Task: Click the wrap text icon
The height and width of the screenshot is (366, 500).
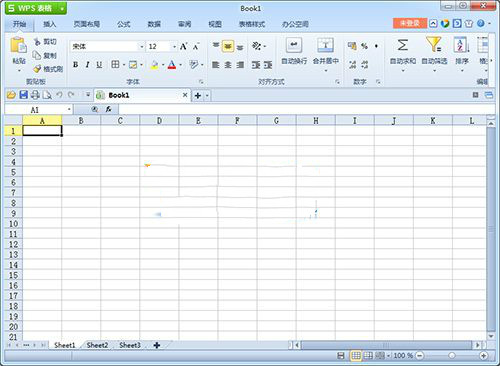Action: pos(294,45)
